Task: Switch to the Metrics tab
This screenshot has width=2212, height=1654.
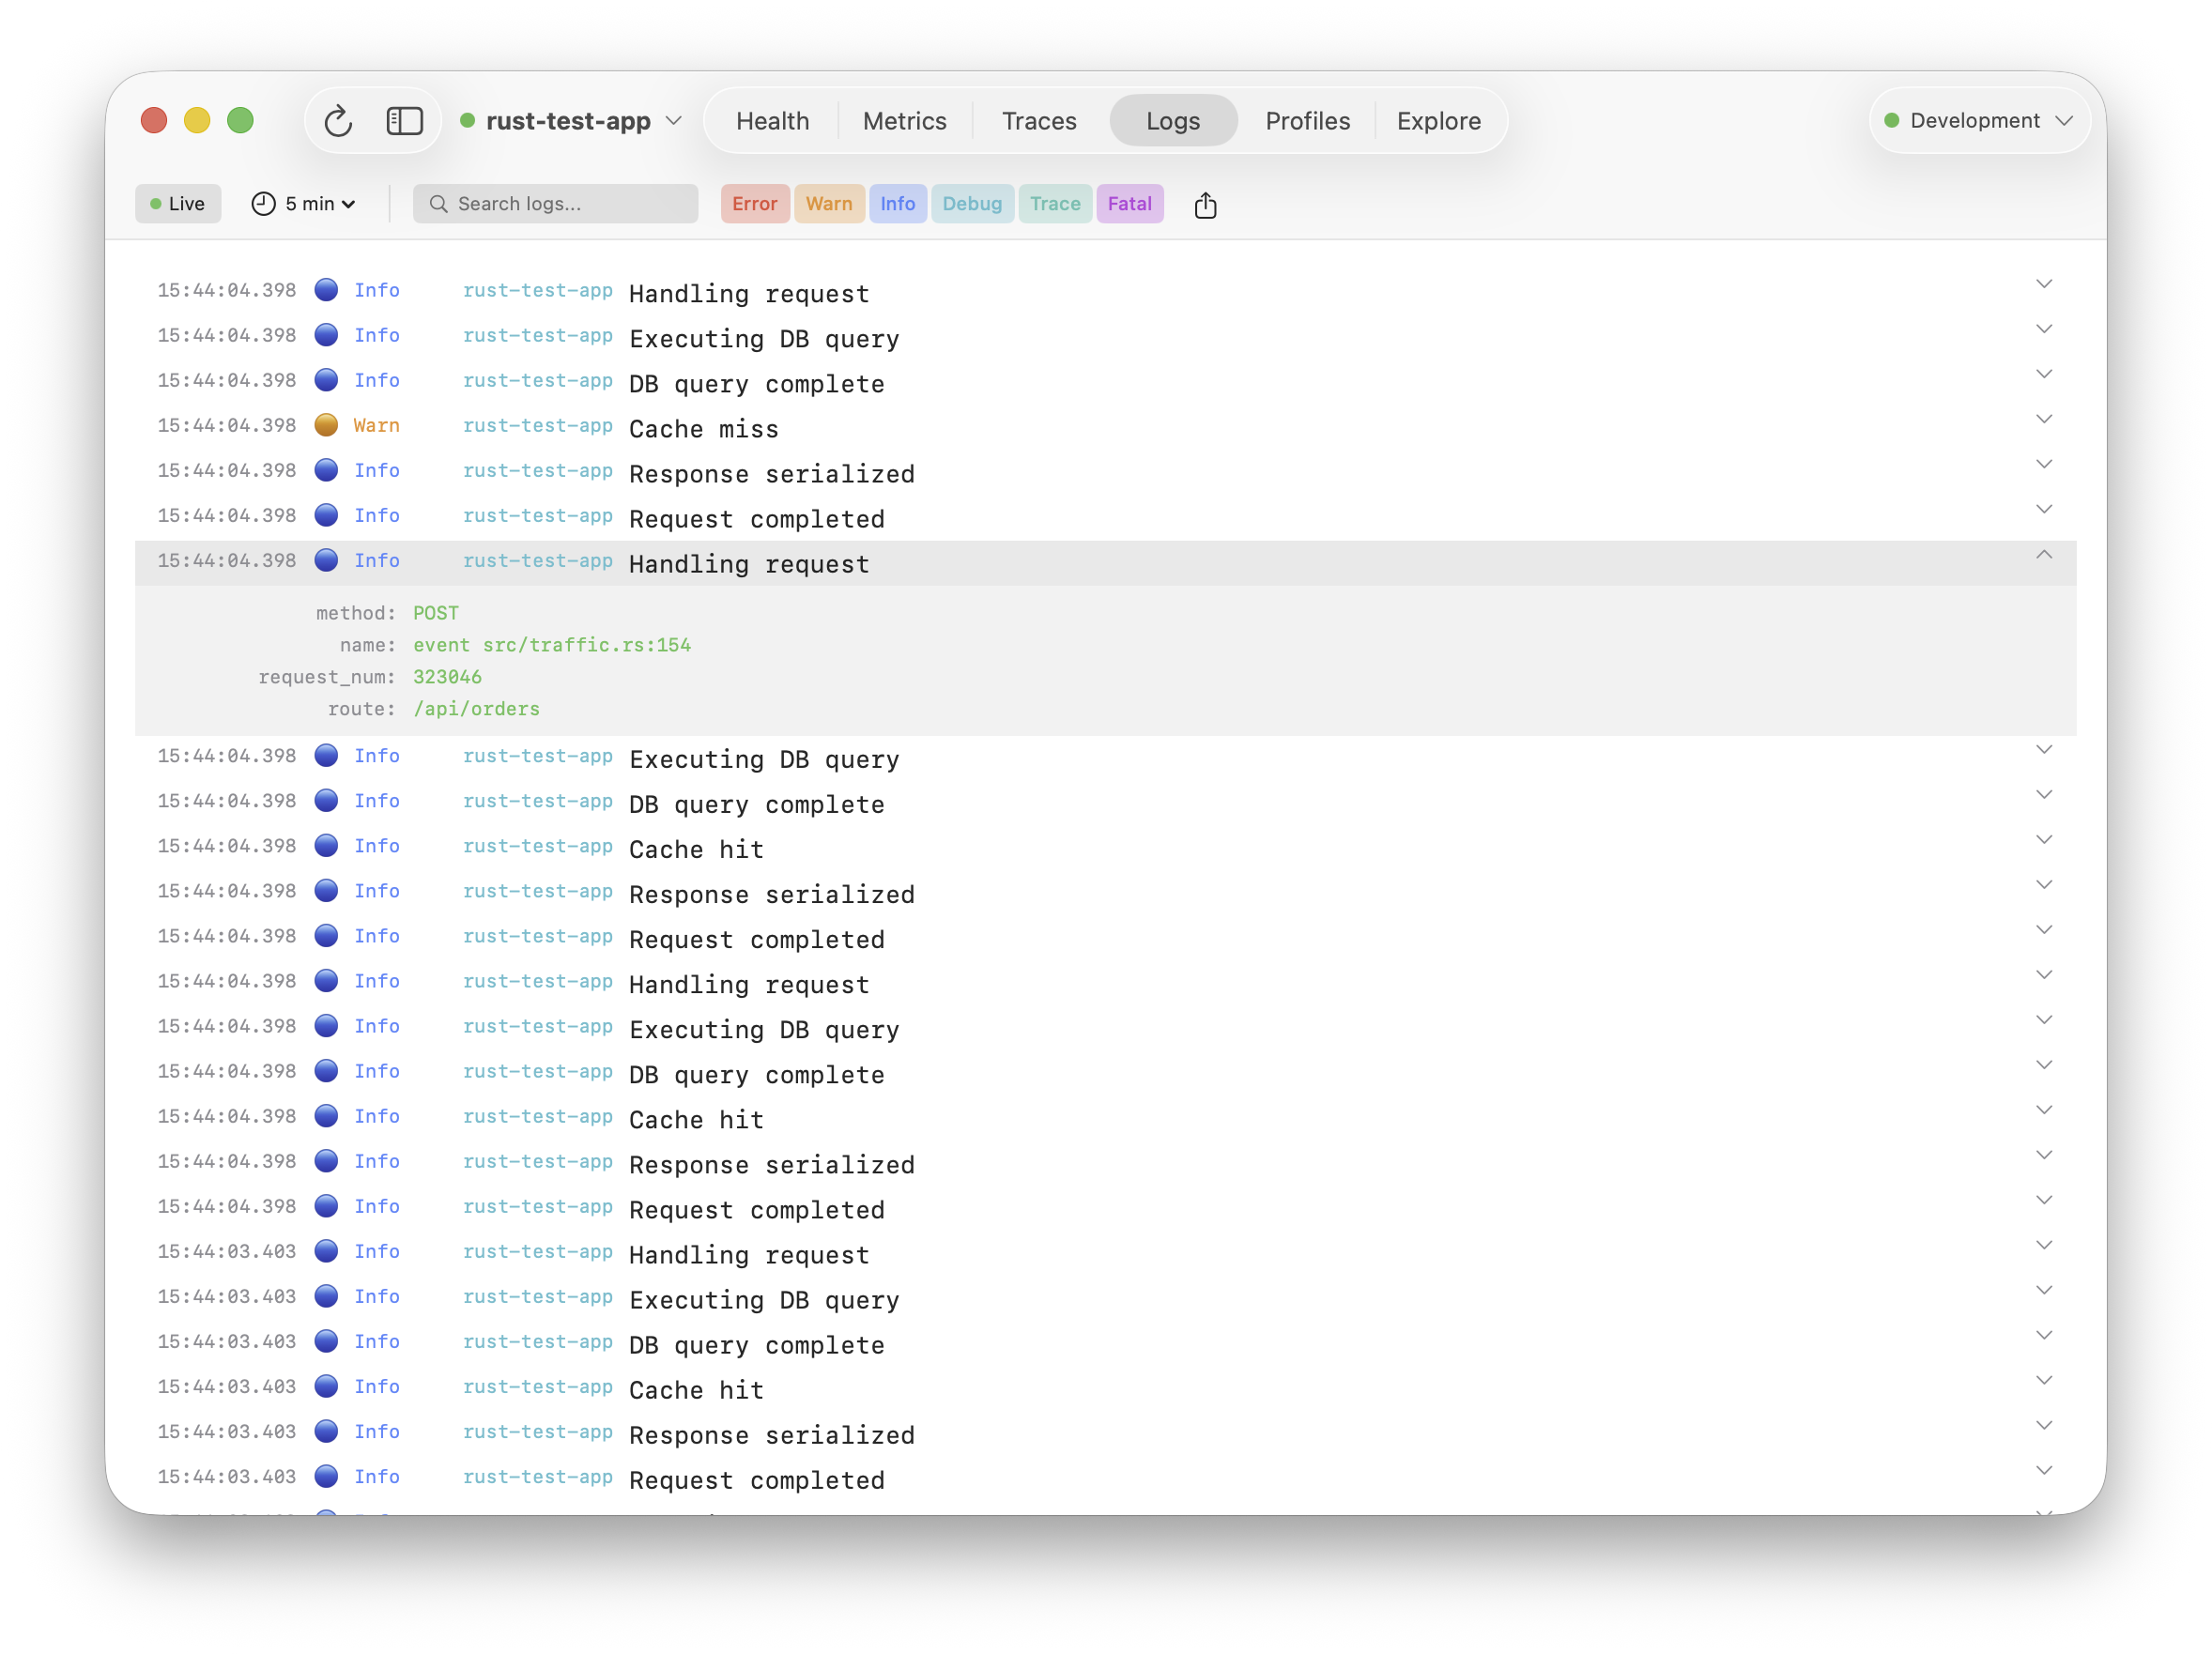Action: pyautogui.click(x=904, y=120)
